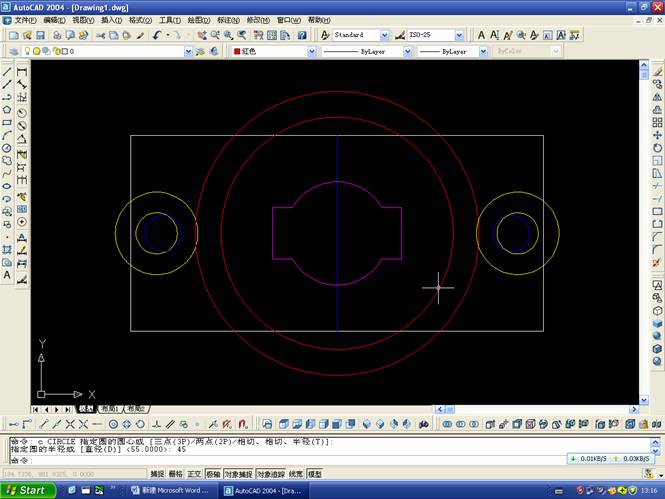
Task: Click the 模型 button in status bar
Action: 315,474
